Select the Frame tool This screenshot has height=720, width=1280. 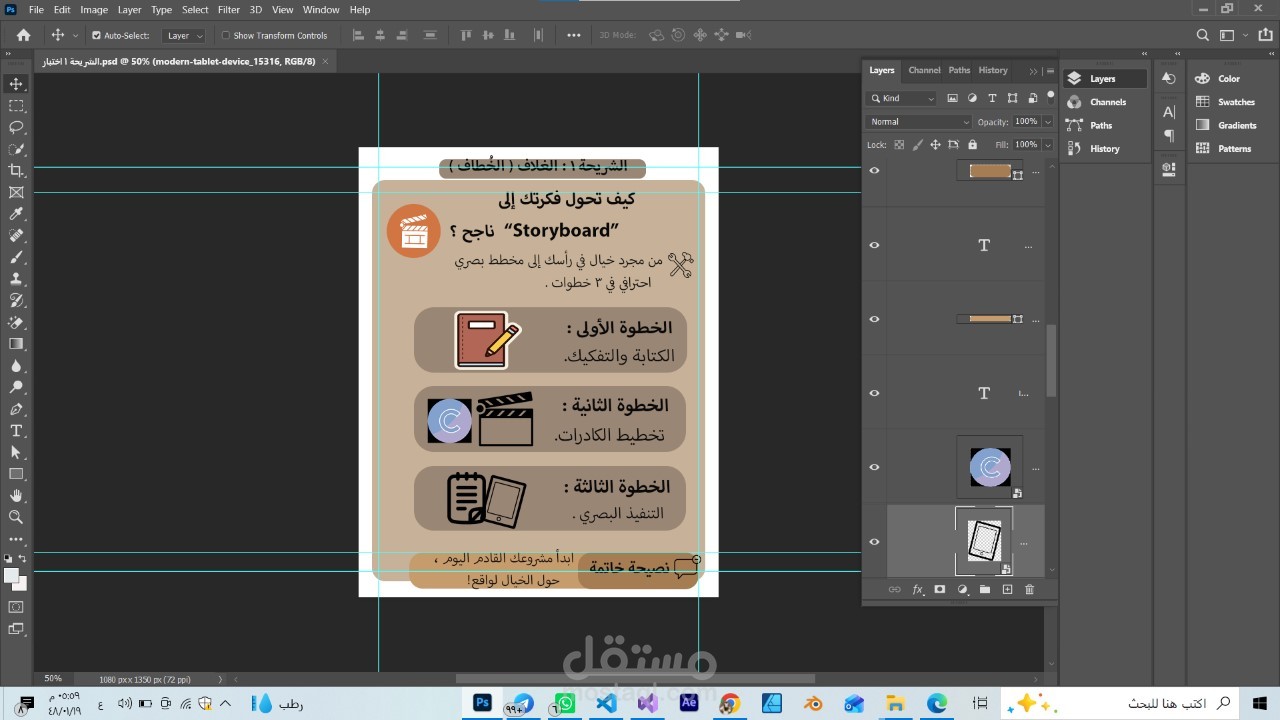[16, 192]
